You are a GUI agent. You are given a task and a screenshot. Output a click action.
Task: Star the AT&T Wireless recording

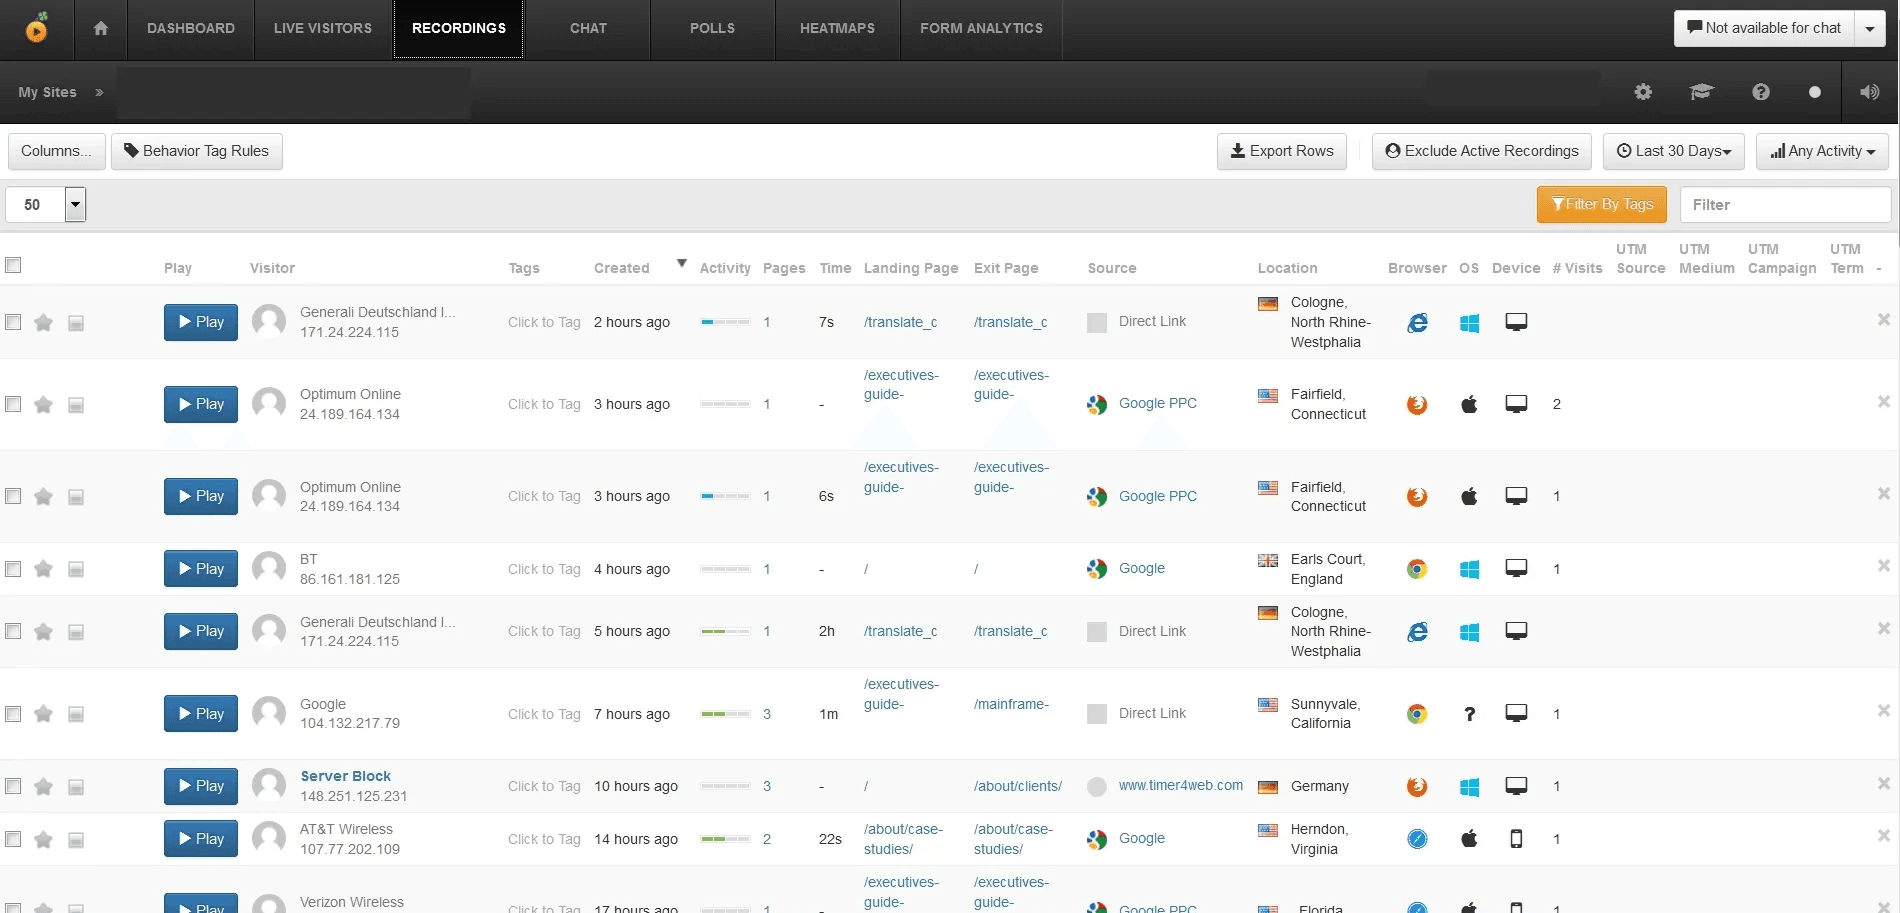pyautogui.click(x=43, y=839)
